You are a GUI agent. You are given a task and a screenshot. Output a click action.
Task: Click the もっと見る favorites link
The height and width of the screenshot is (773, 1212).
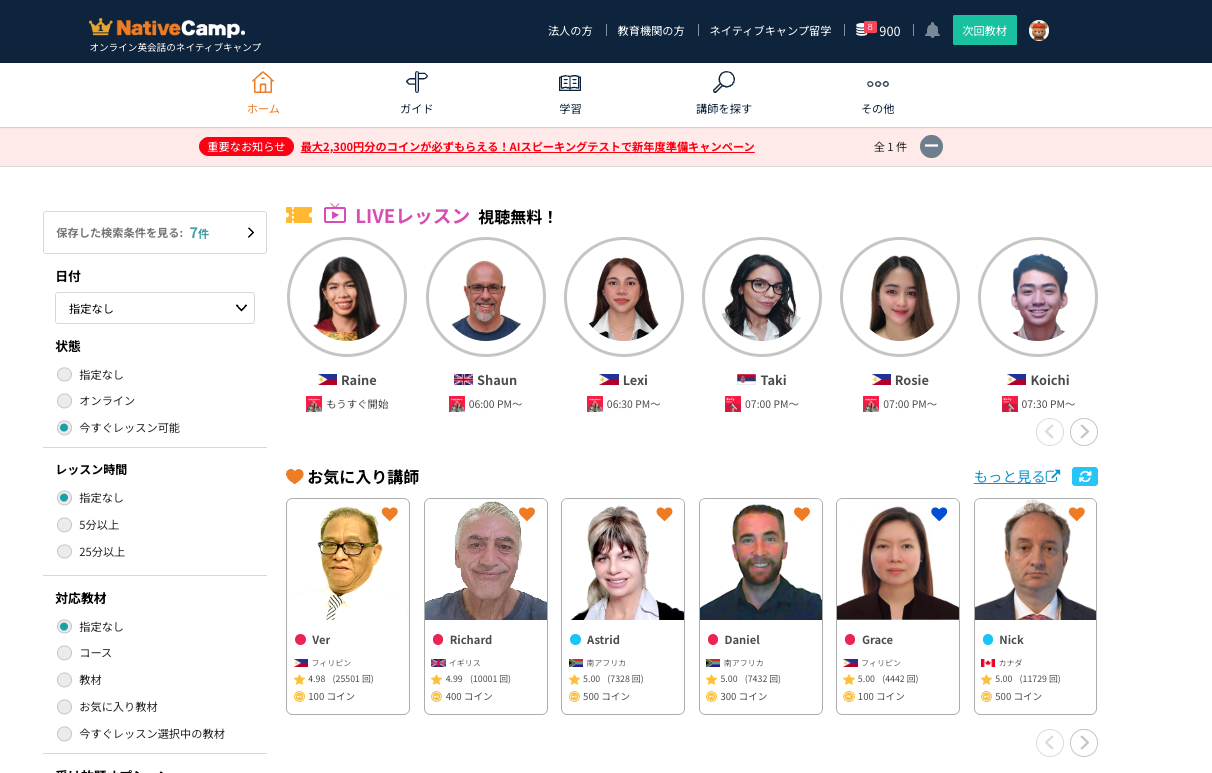point(1016,477)
